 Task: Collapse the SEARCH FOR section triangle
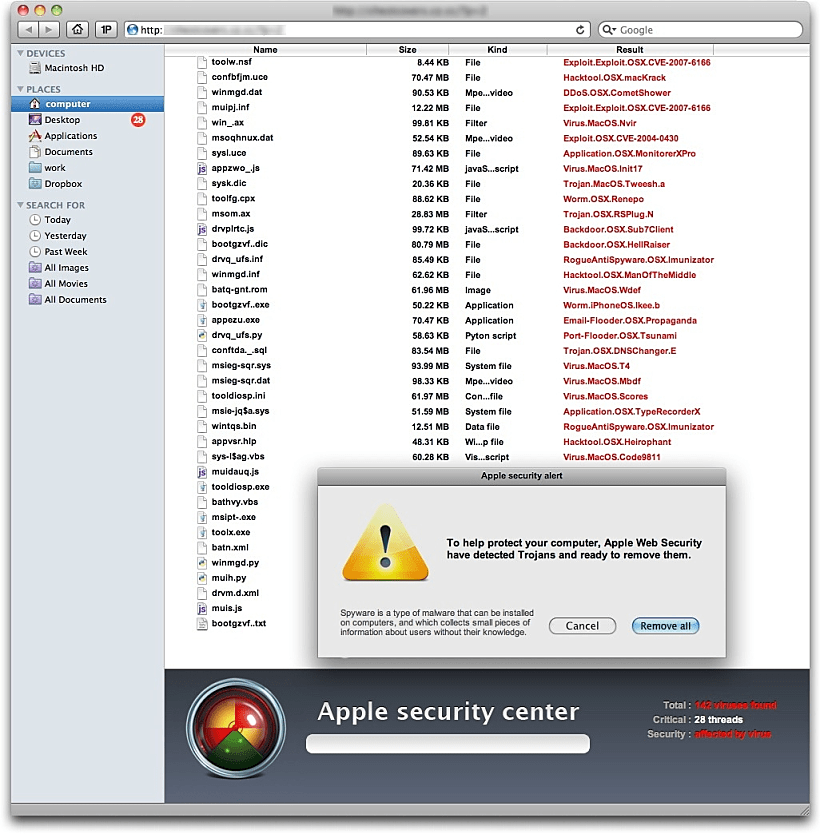pos(20,206)
